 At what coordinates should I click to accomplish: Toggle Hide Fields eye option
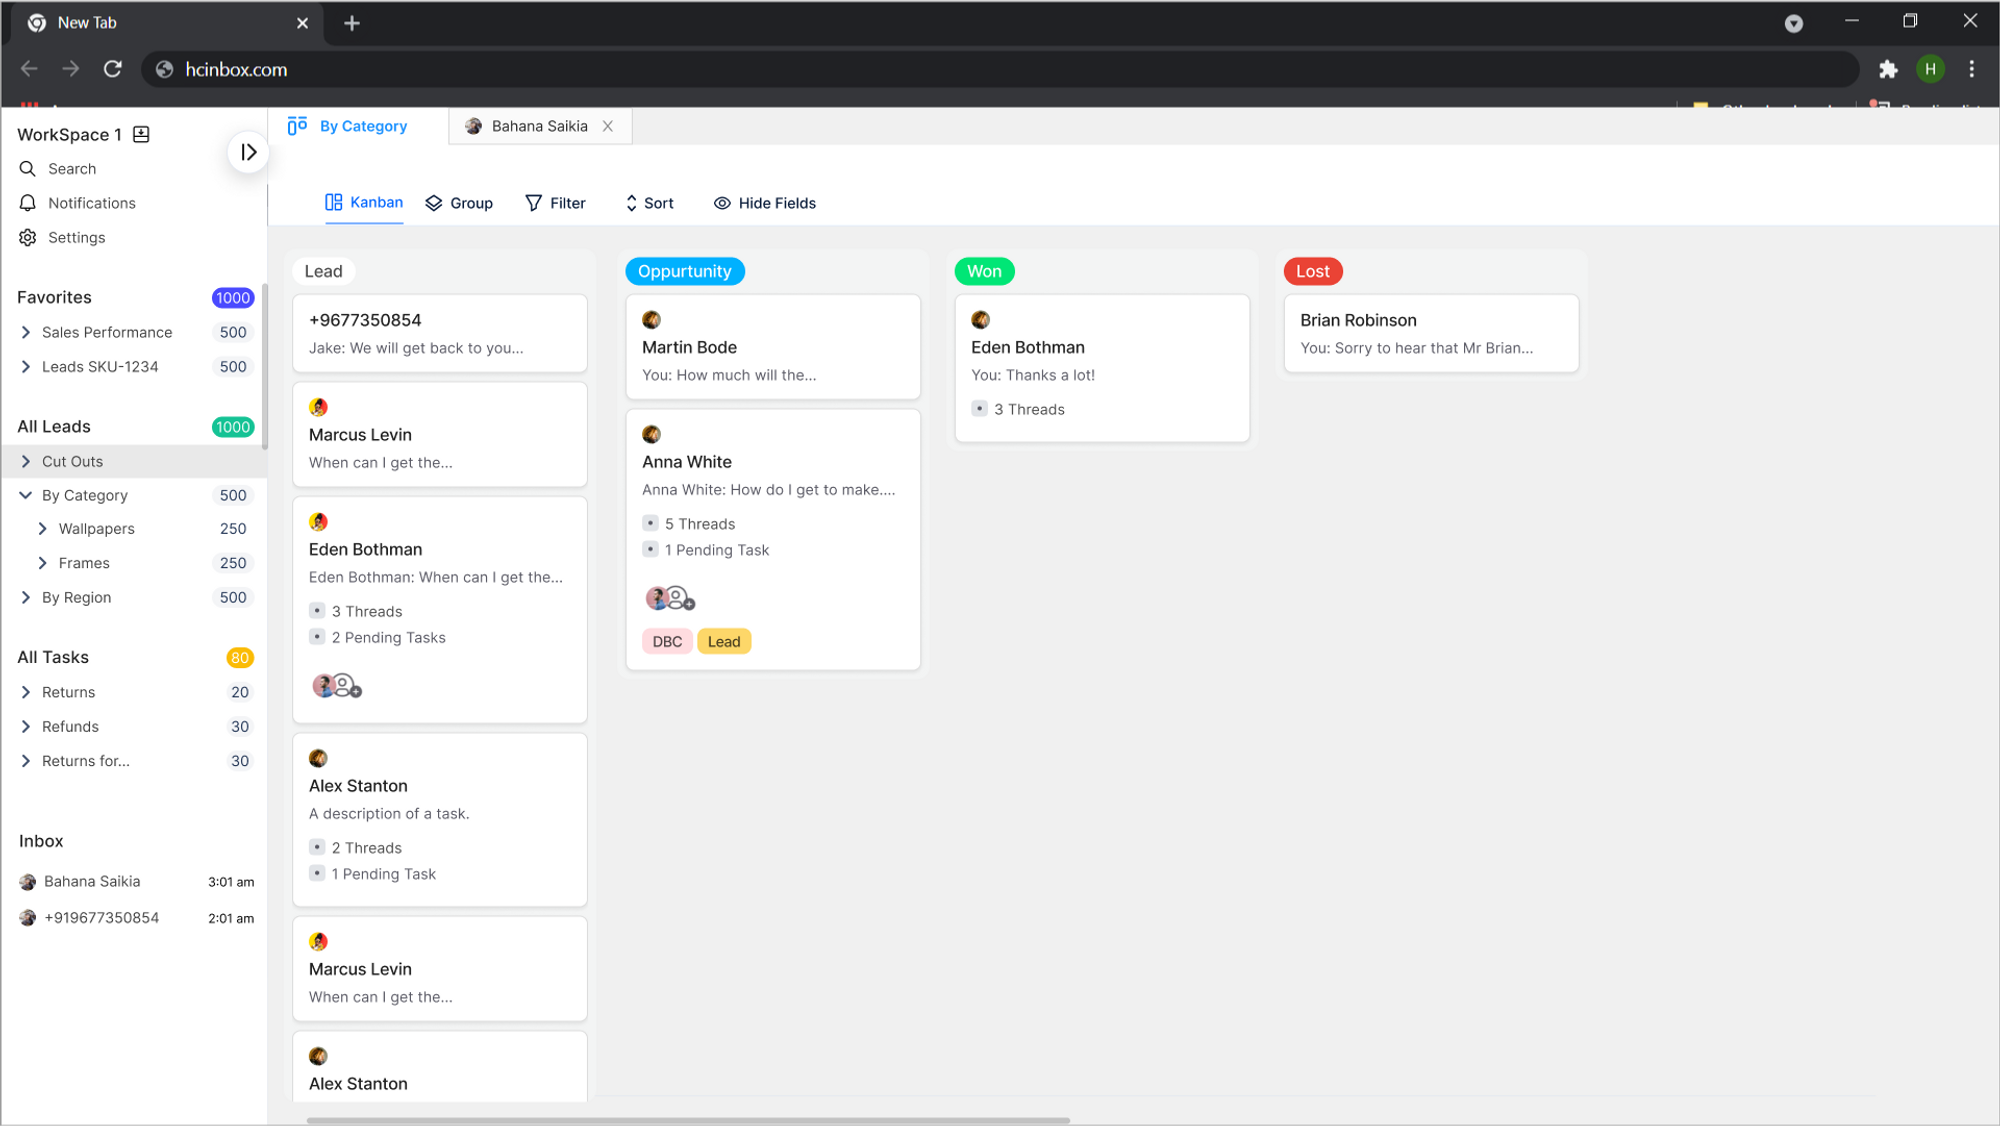(722, 203)
